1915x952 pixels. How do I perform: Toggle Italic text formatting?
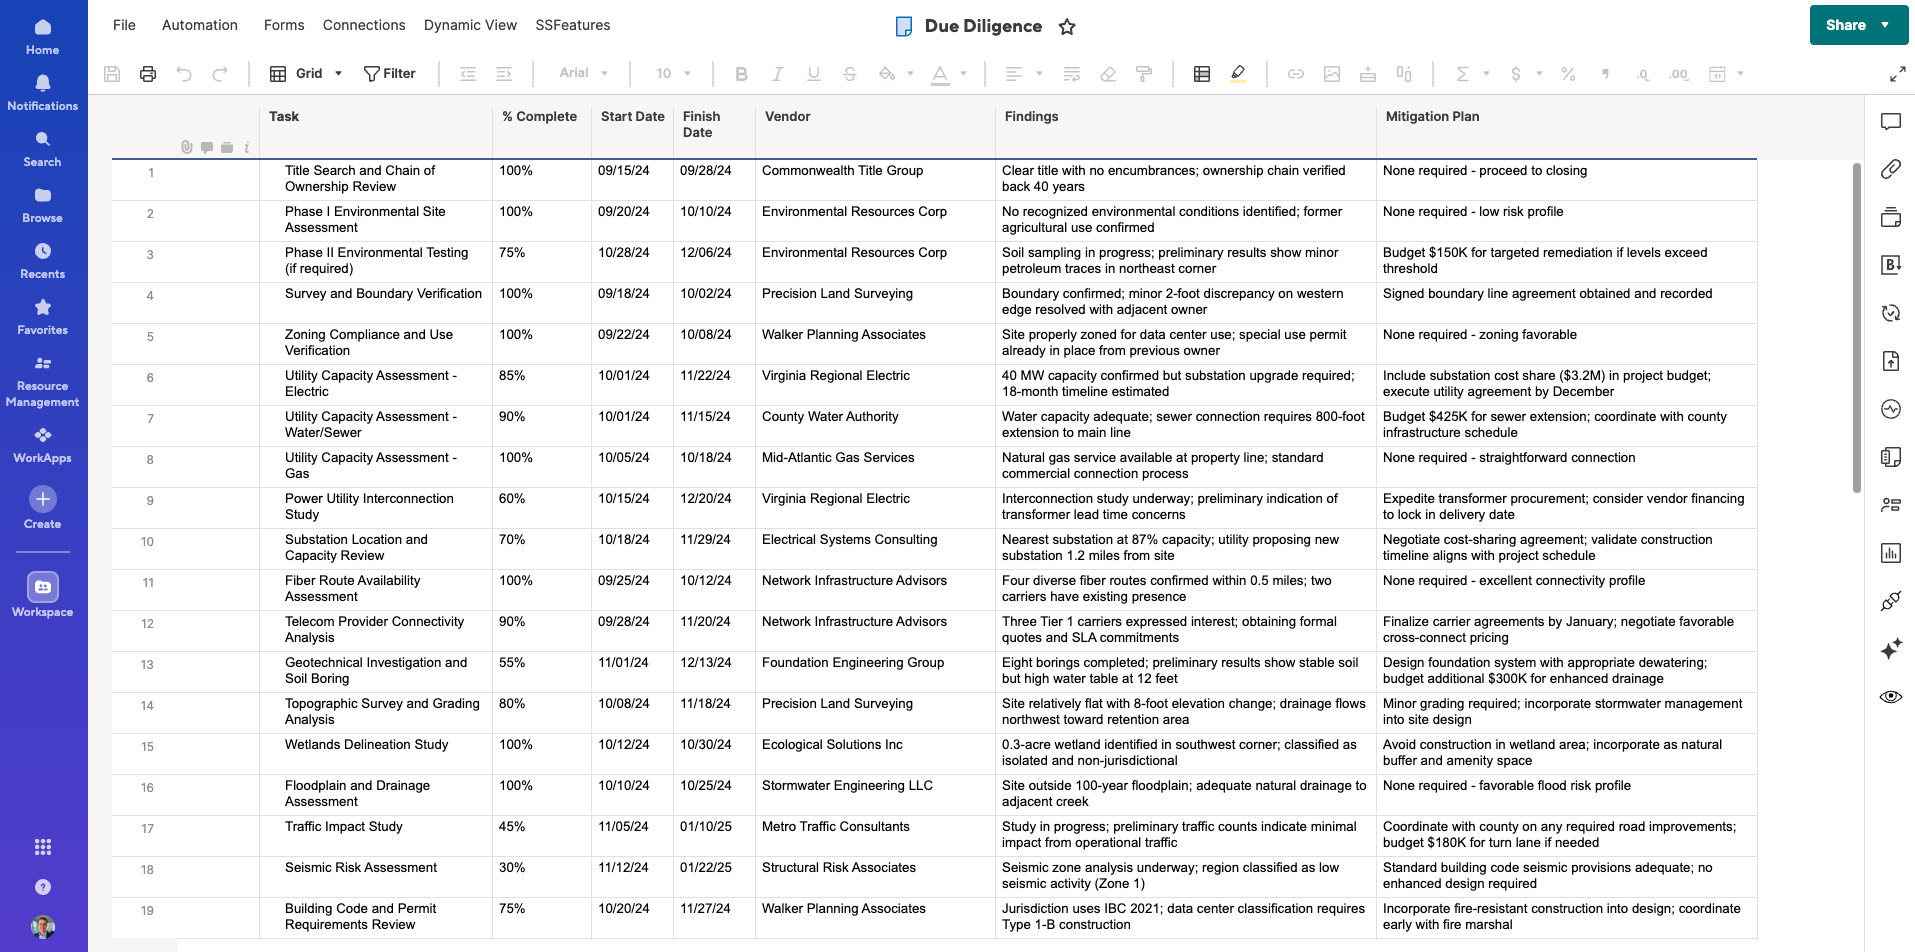coord(777,74)
